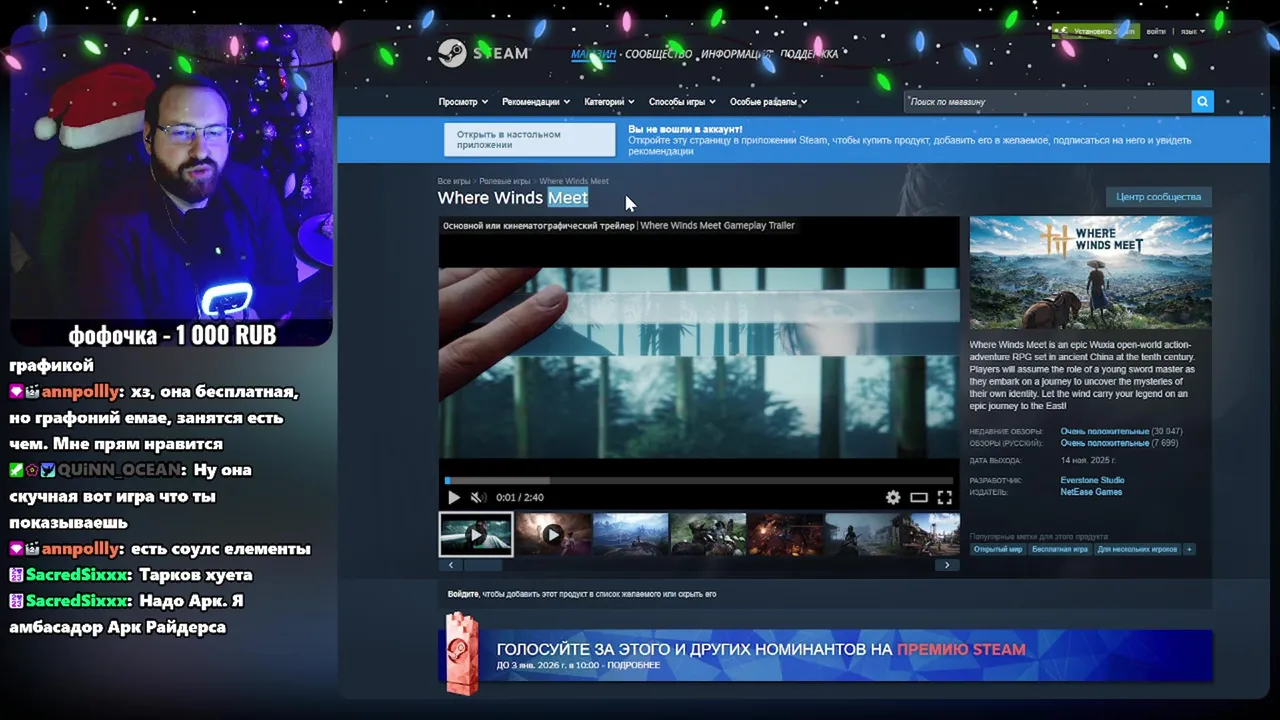Screen dimensions: 1280x720
Task: Seek along the trailer progress bar
Action: (699, 481)
